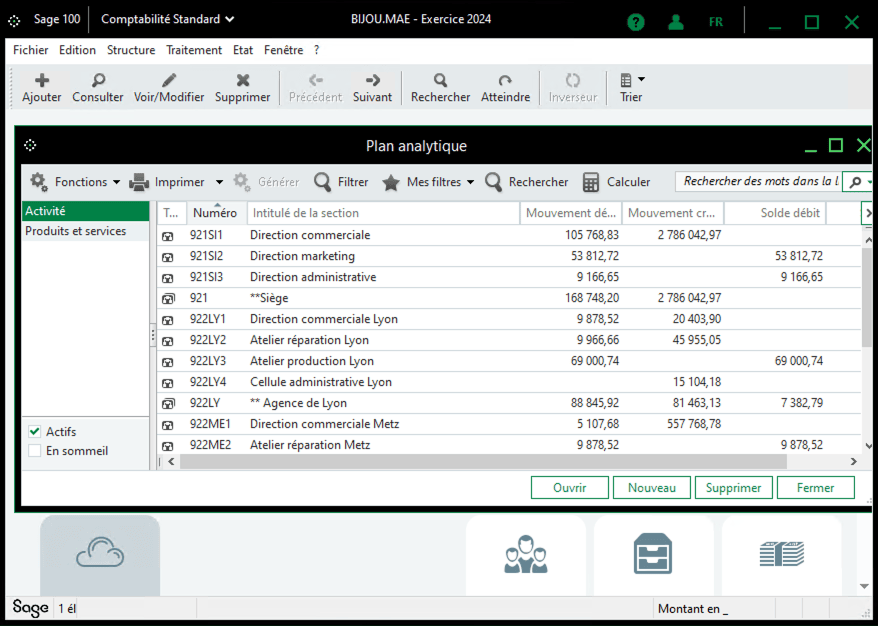This screenshot has width=878, height=626.
Task: Click the Fermer button
Action: point(816,488)
